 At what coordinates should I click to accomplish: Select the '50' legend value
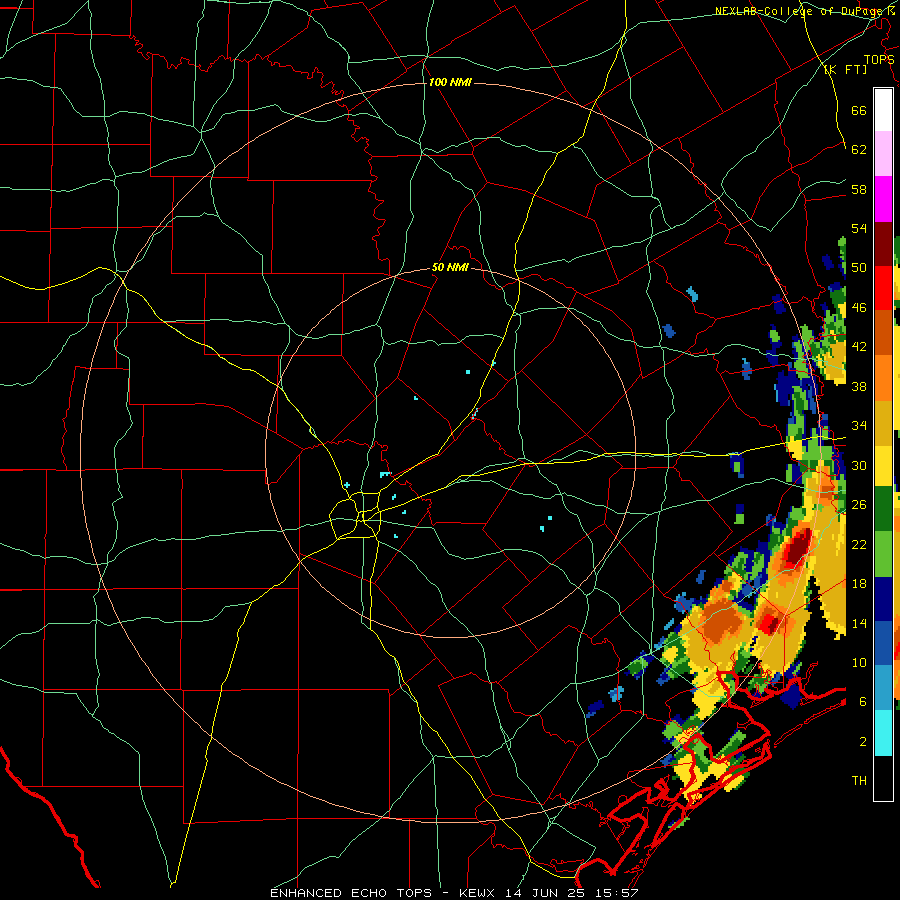click(x=859, y=268)
